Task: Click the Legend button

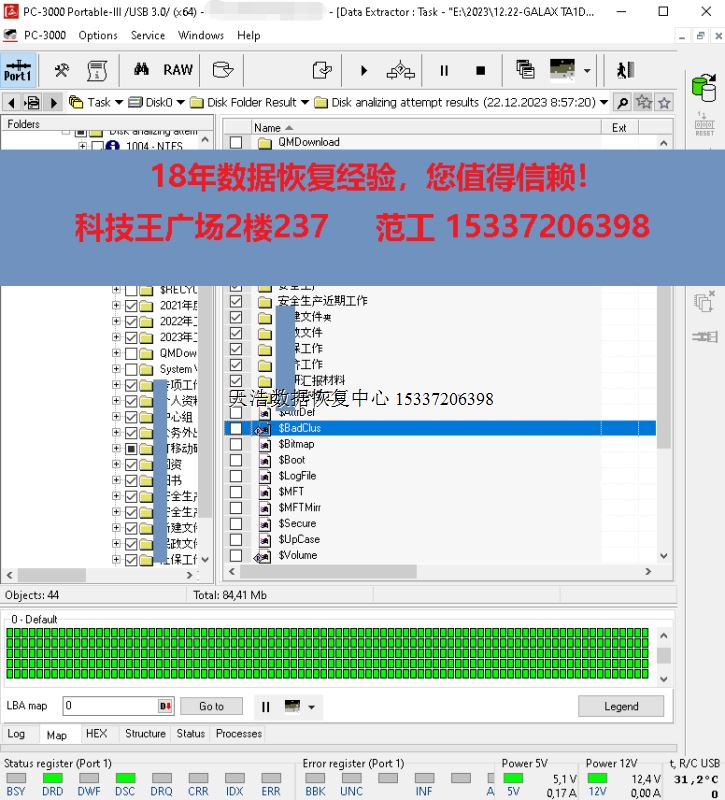Action: pyautogui.click(x=621, y=706)
